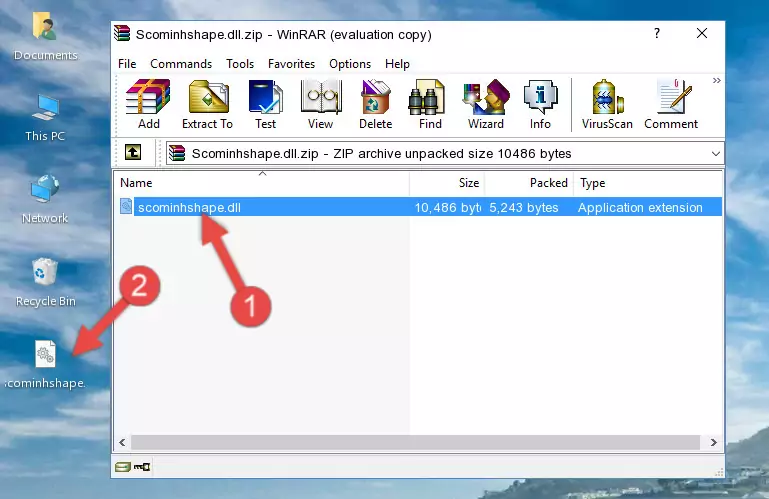Select the This PC desktop icon
The image size is (769, 499).
point(45,118)
